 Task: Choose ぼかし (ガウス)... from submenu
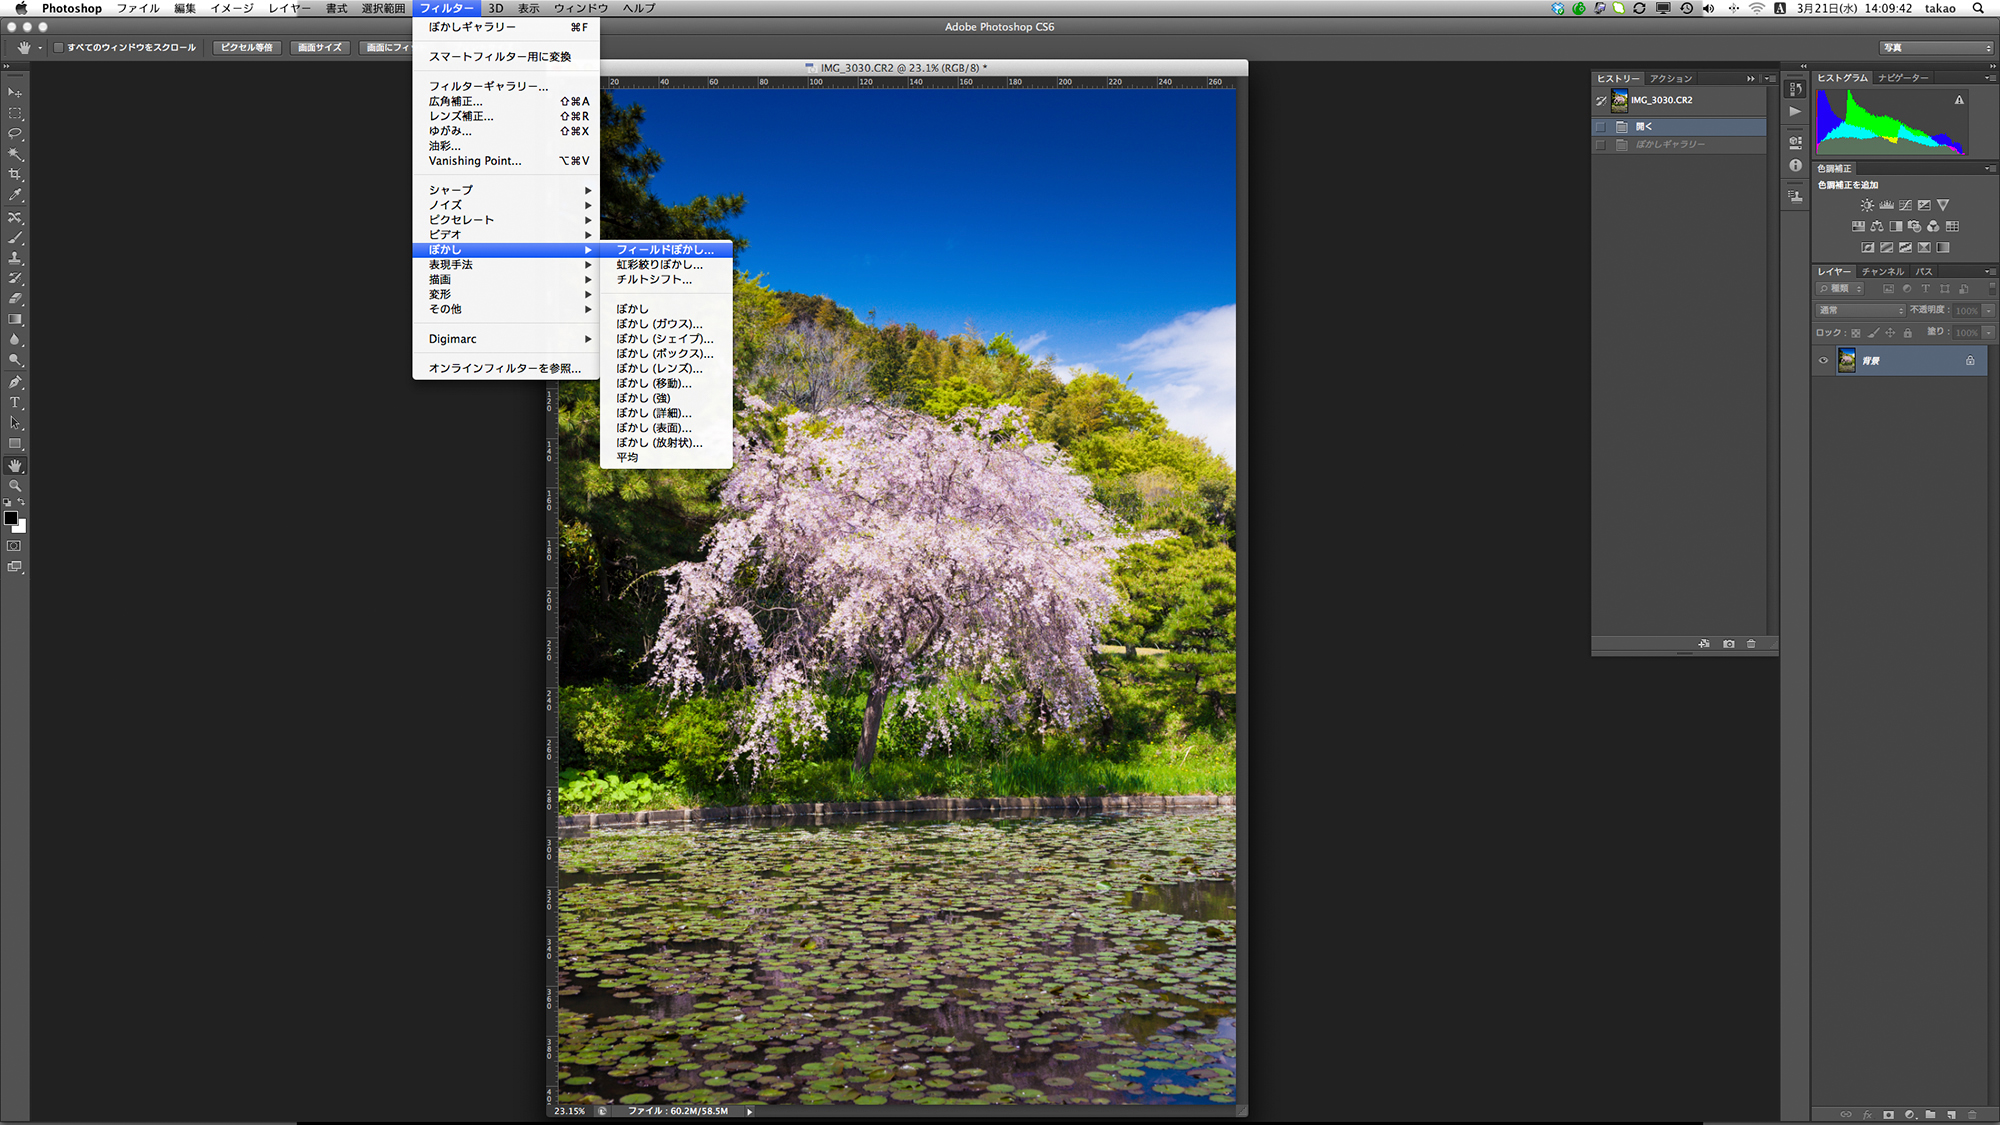tap(659, 324)
